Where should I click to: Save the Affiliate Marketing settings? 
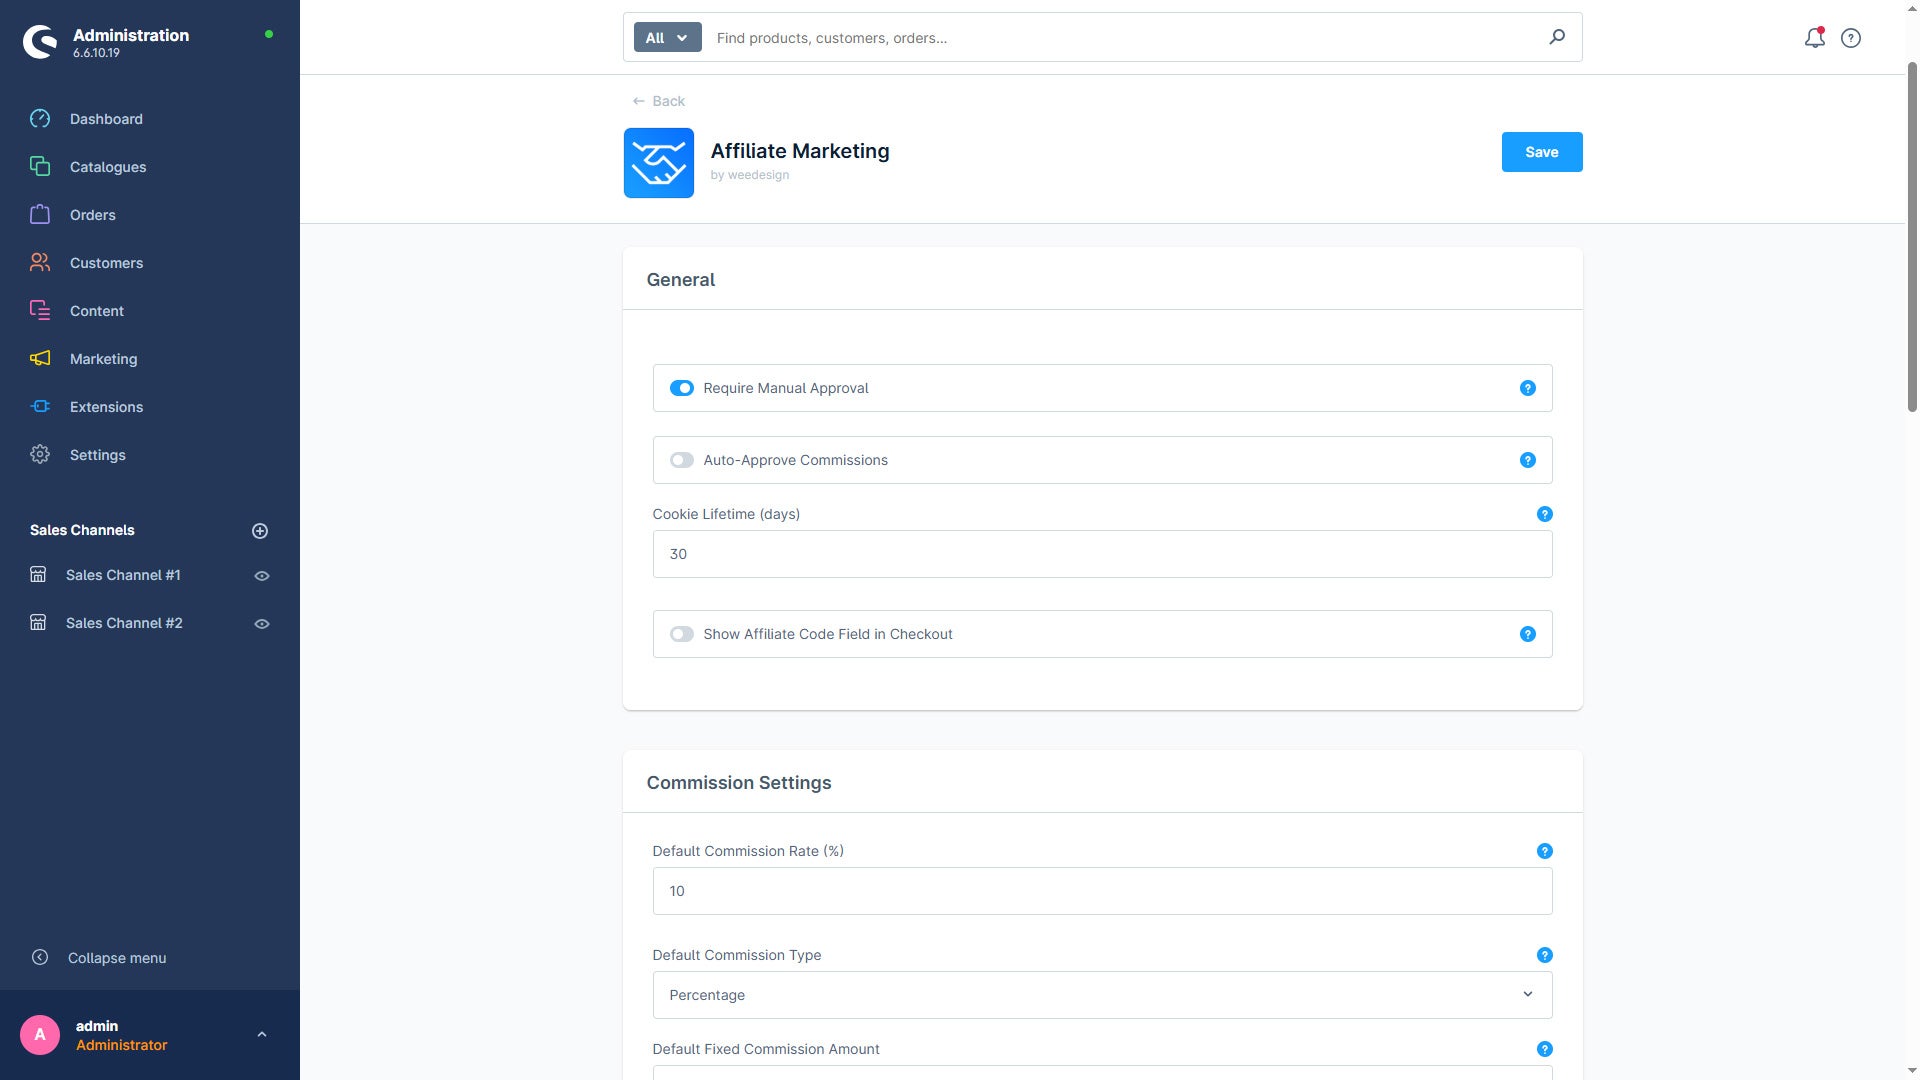(x=1542, y=152)
